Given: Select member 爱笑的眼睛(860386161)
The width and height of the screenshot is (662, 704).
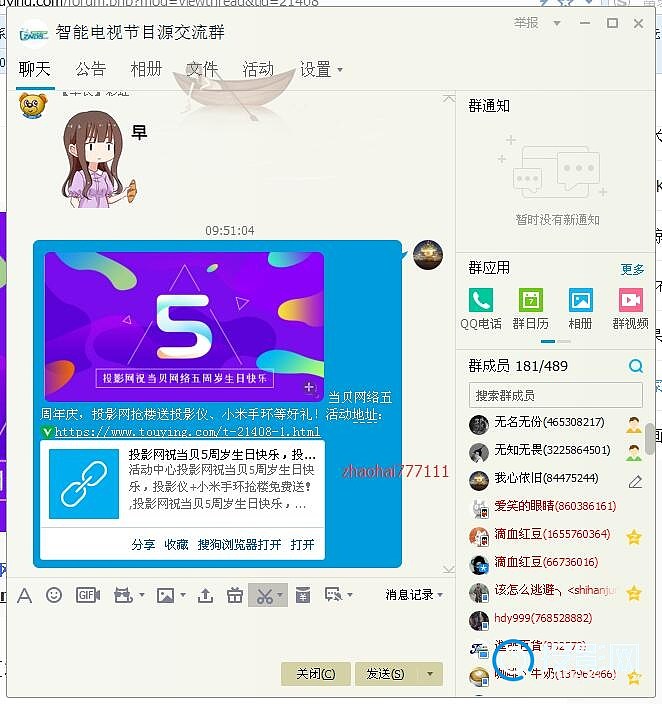Looking at the screenshot, I should pos(556,506).
